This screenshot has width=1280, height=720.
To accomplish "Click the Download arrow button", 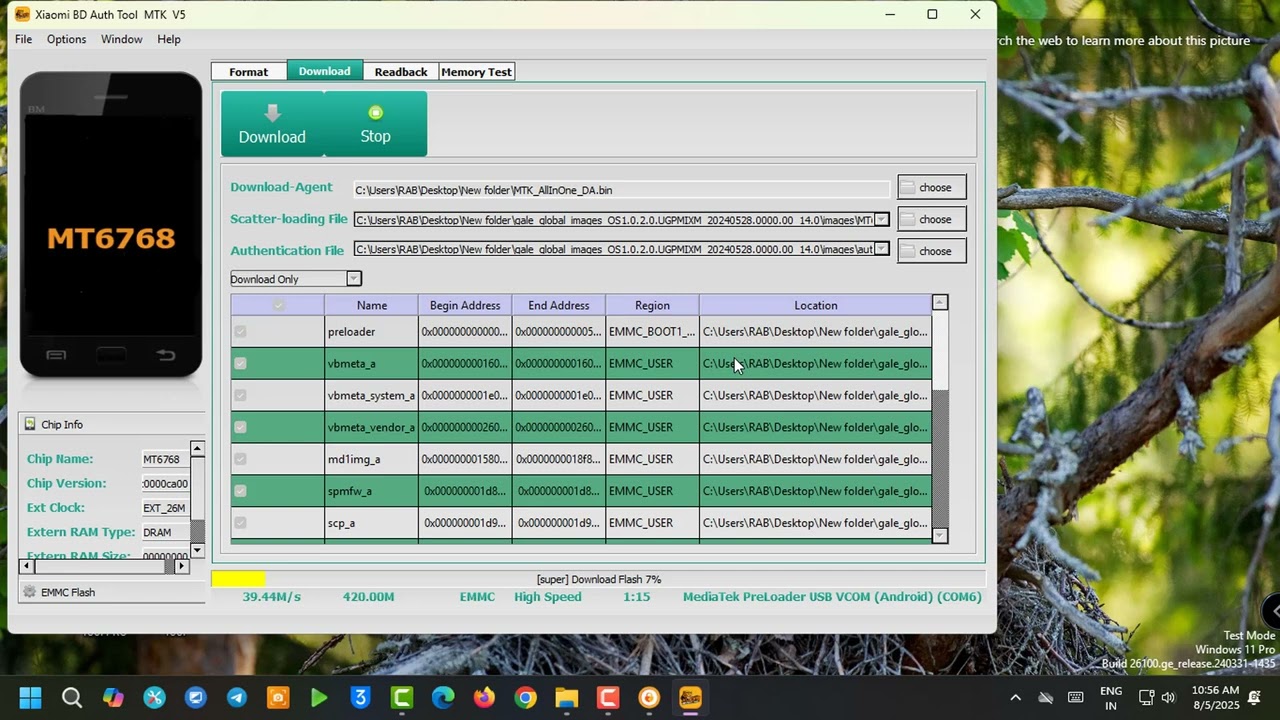I will [272, 124].
